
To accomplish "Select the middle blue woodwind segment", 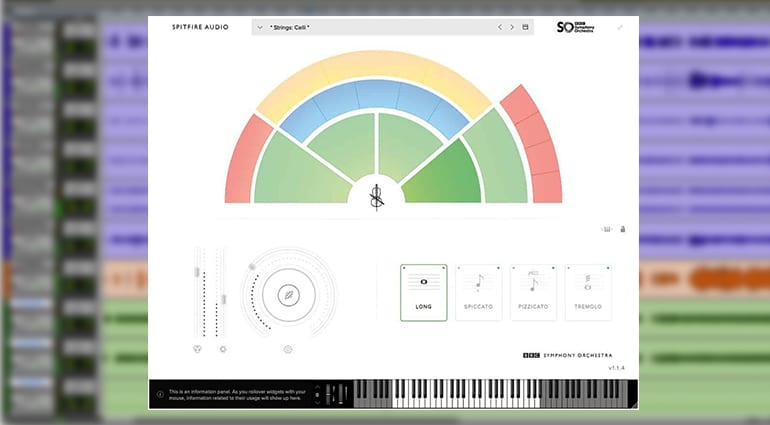I will click(x=378, y=94).
